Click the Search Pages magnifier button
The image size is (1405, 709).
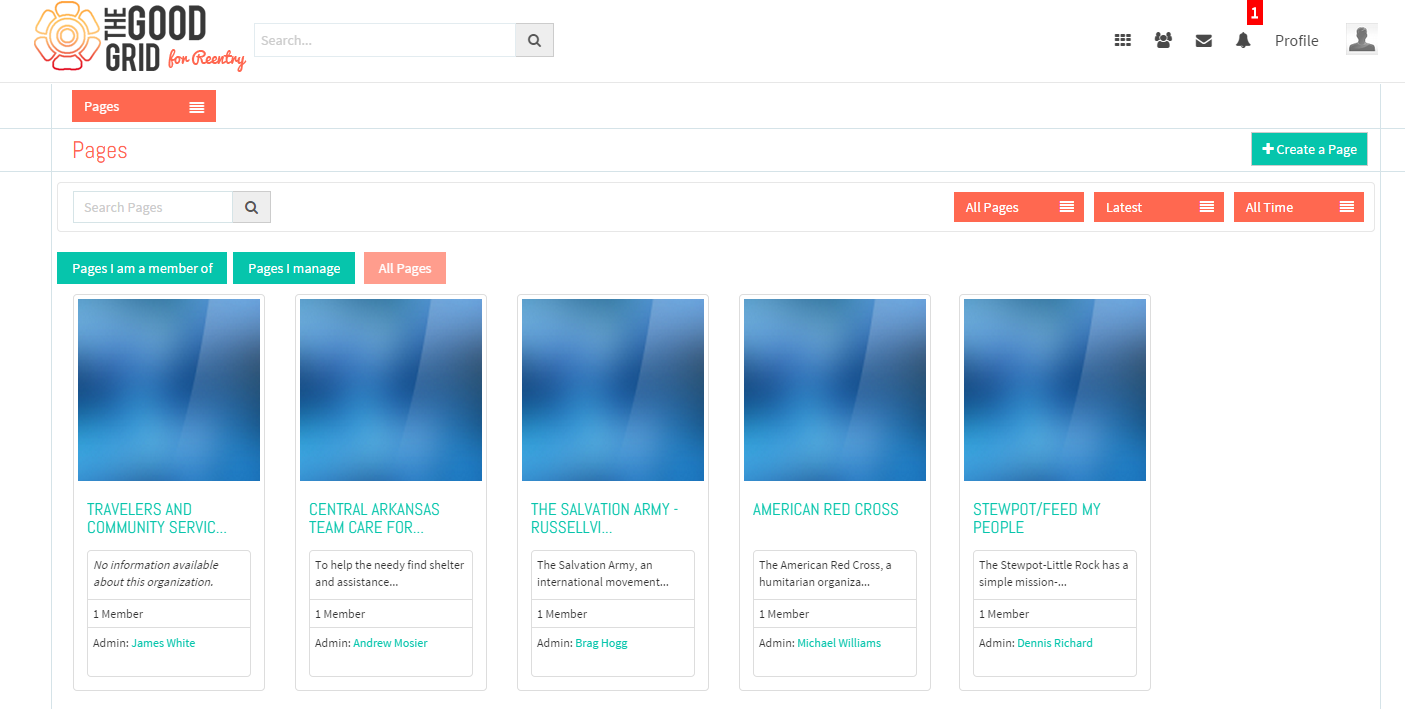point(252,207)
